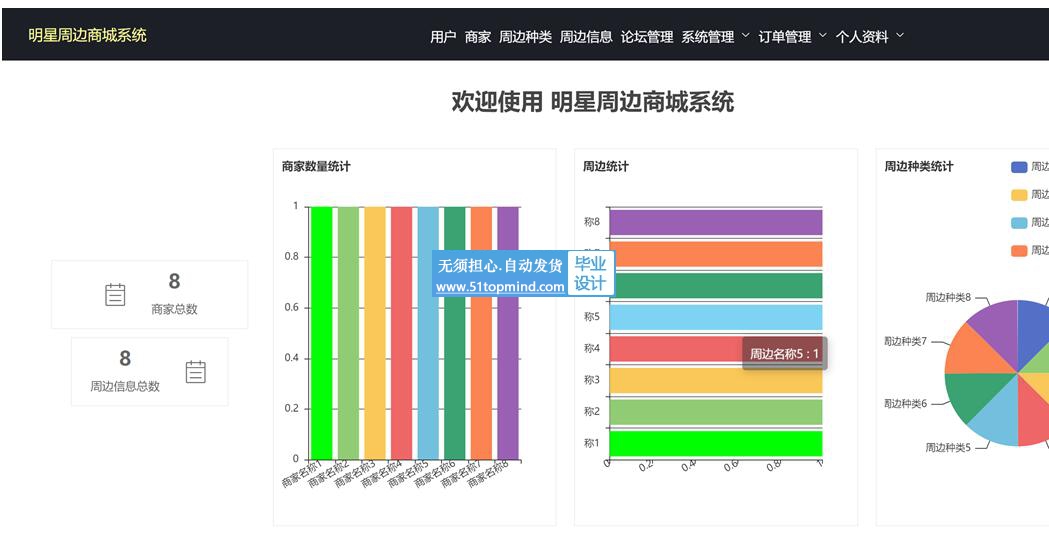
Task: Click the 商家名称1 x-axis label
Action: 302,473
